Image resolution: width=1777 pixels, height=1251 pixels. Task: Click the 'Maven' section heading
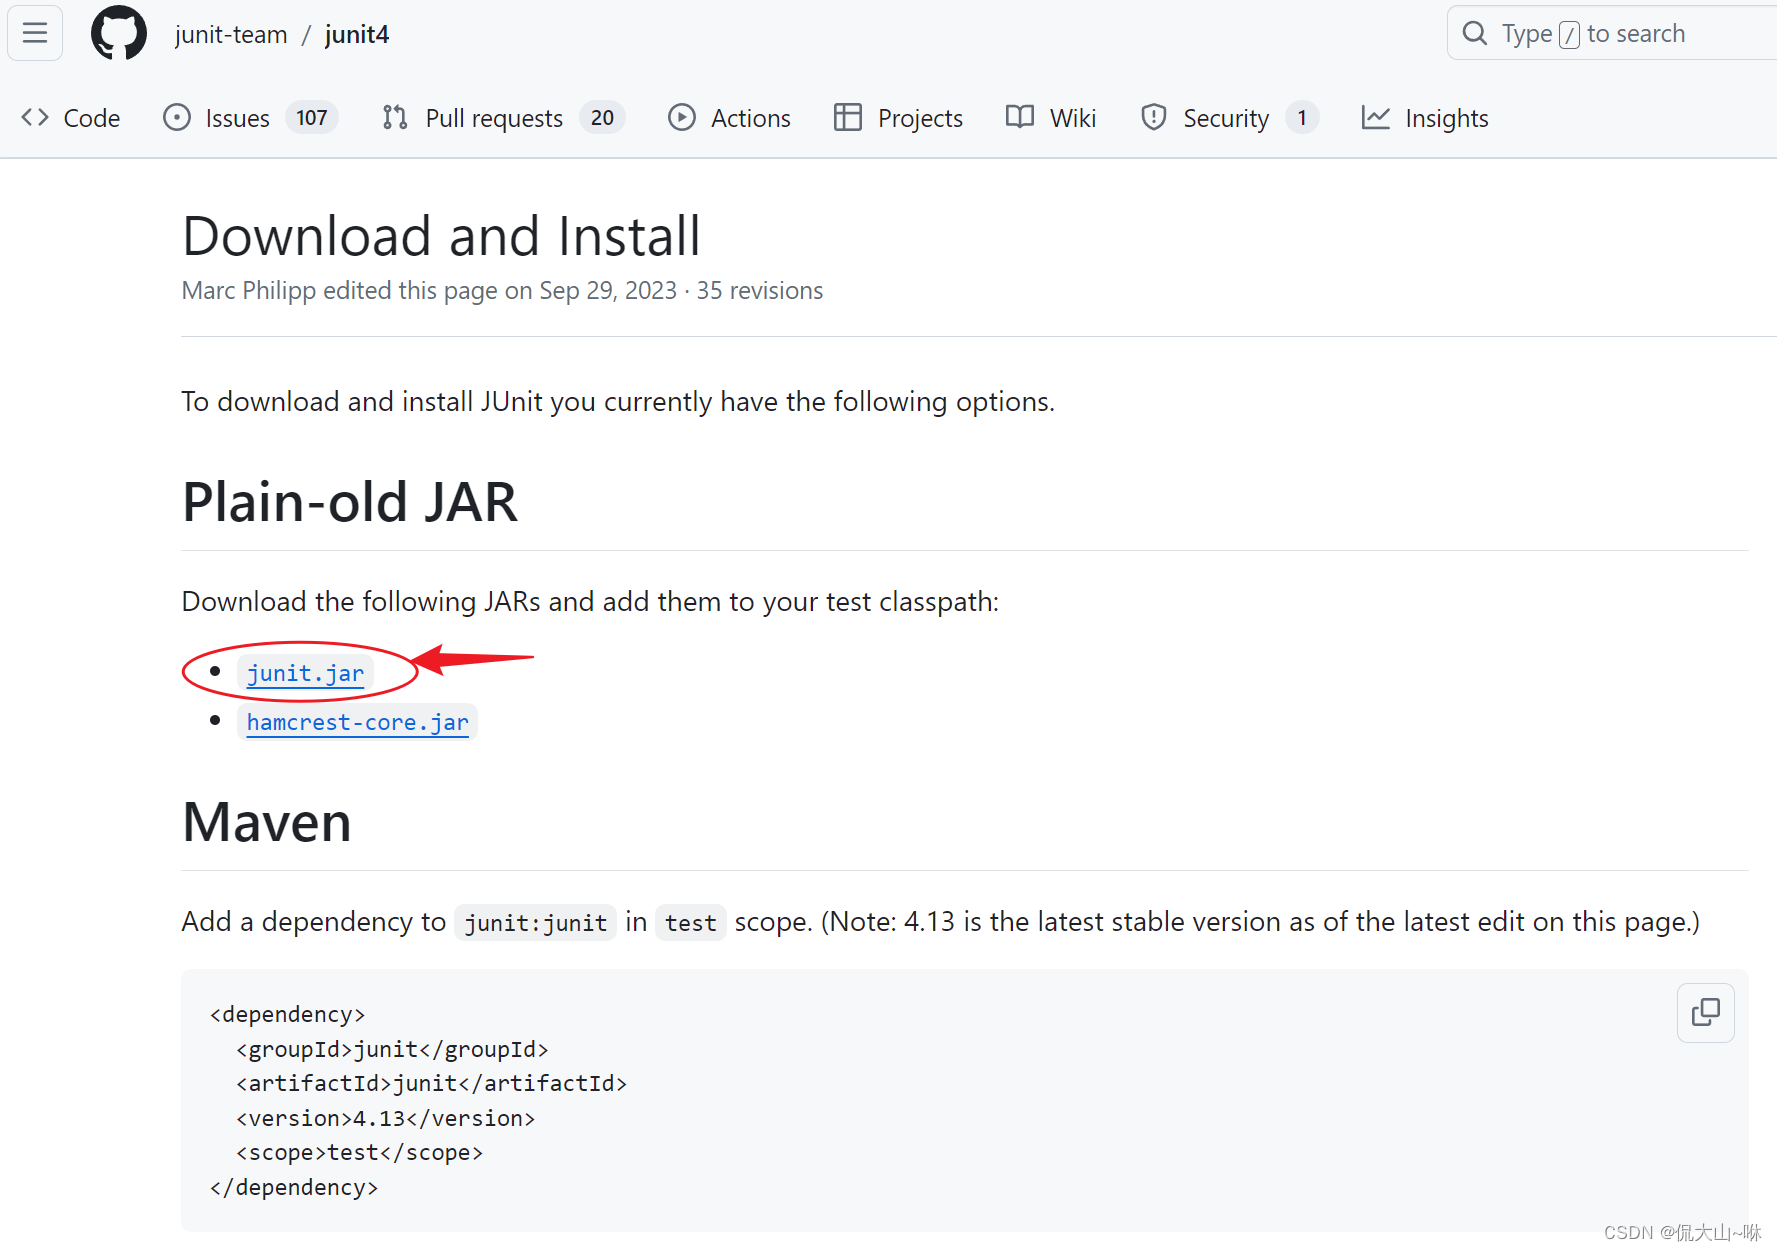coord(267,822)
